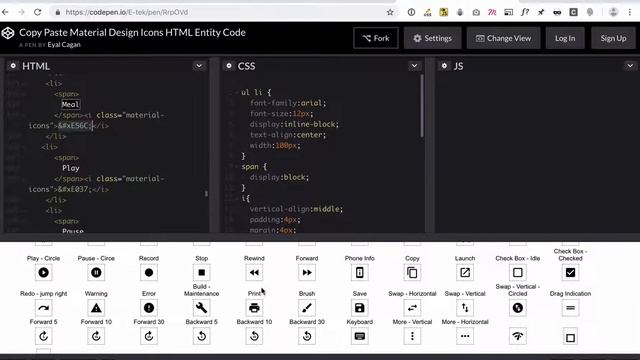Go back in the browser
The height and width of the screenshot is (360, 640).
(x=5, y=12)
